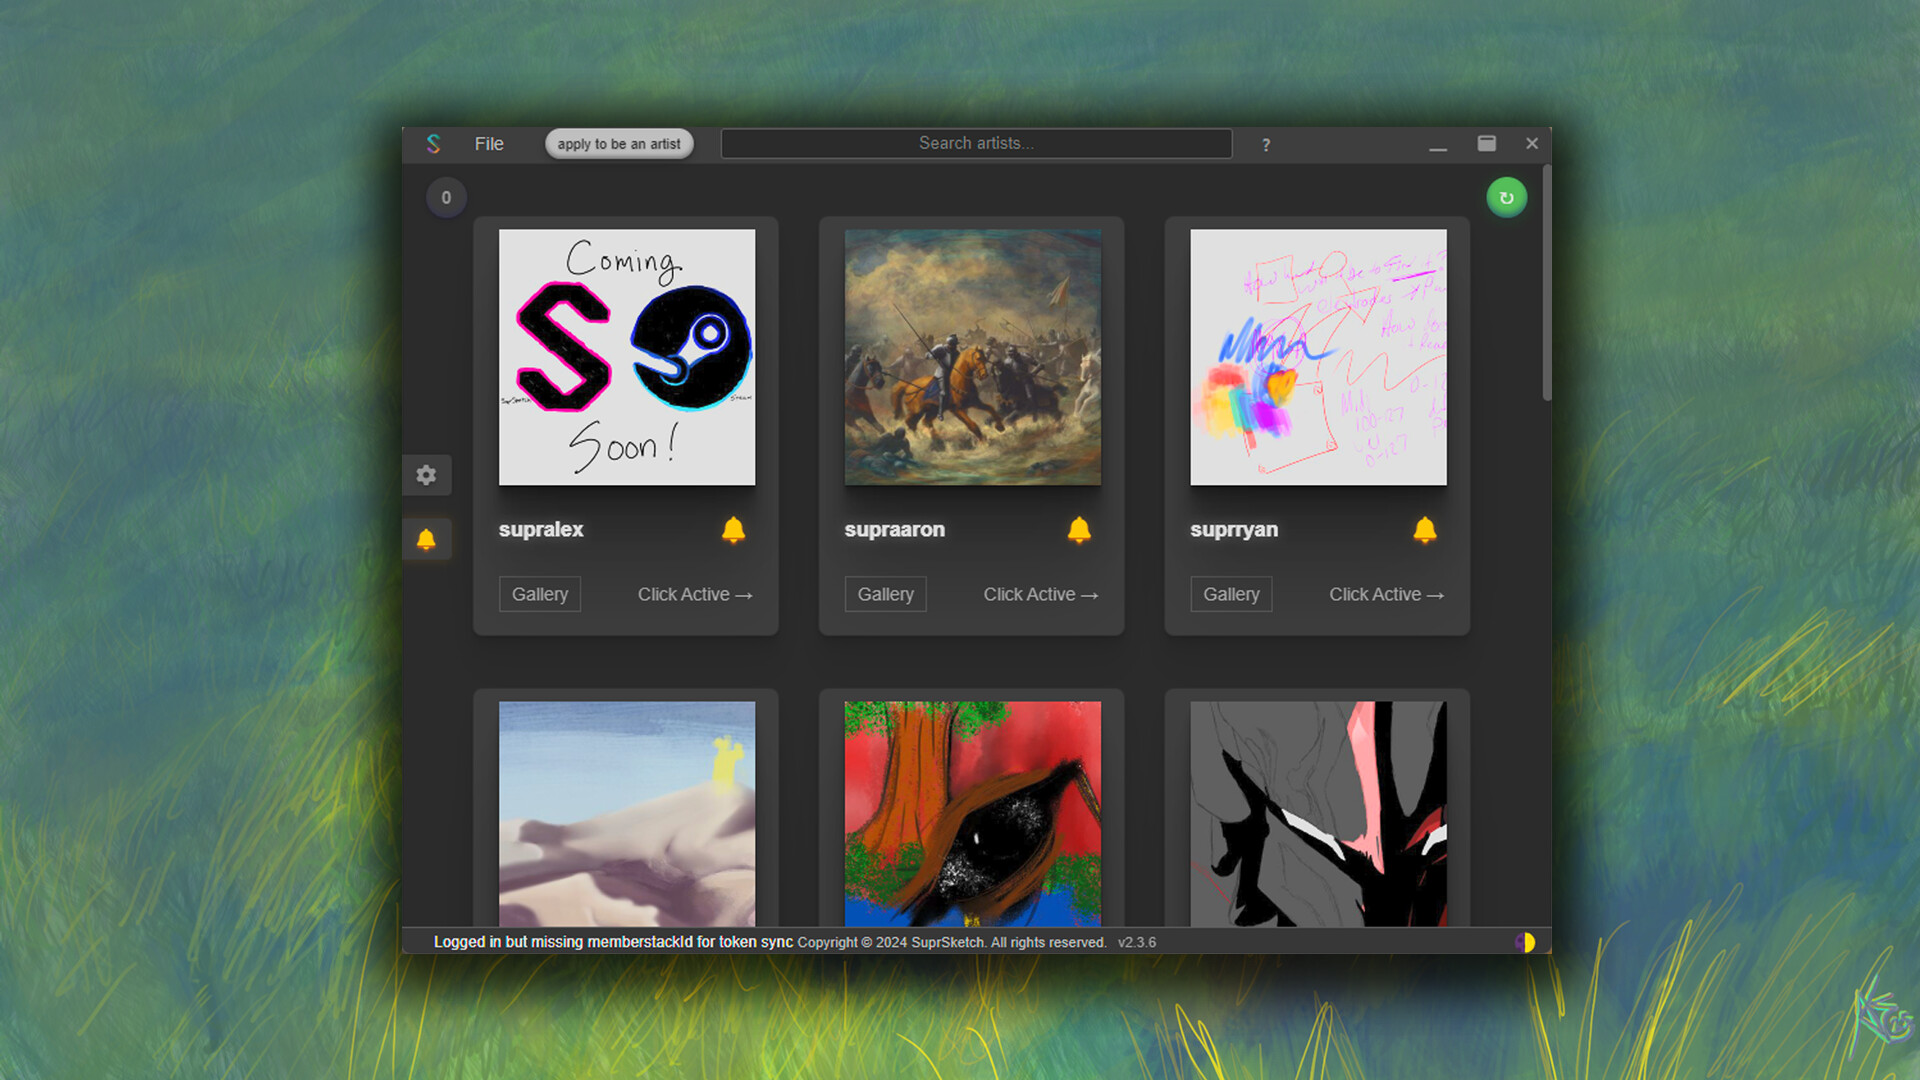Open notifications with the sidebar bell icon
This screenshot has width=1920, height=1080.
(x=427, y=538)
